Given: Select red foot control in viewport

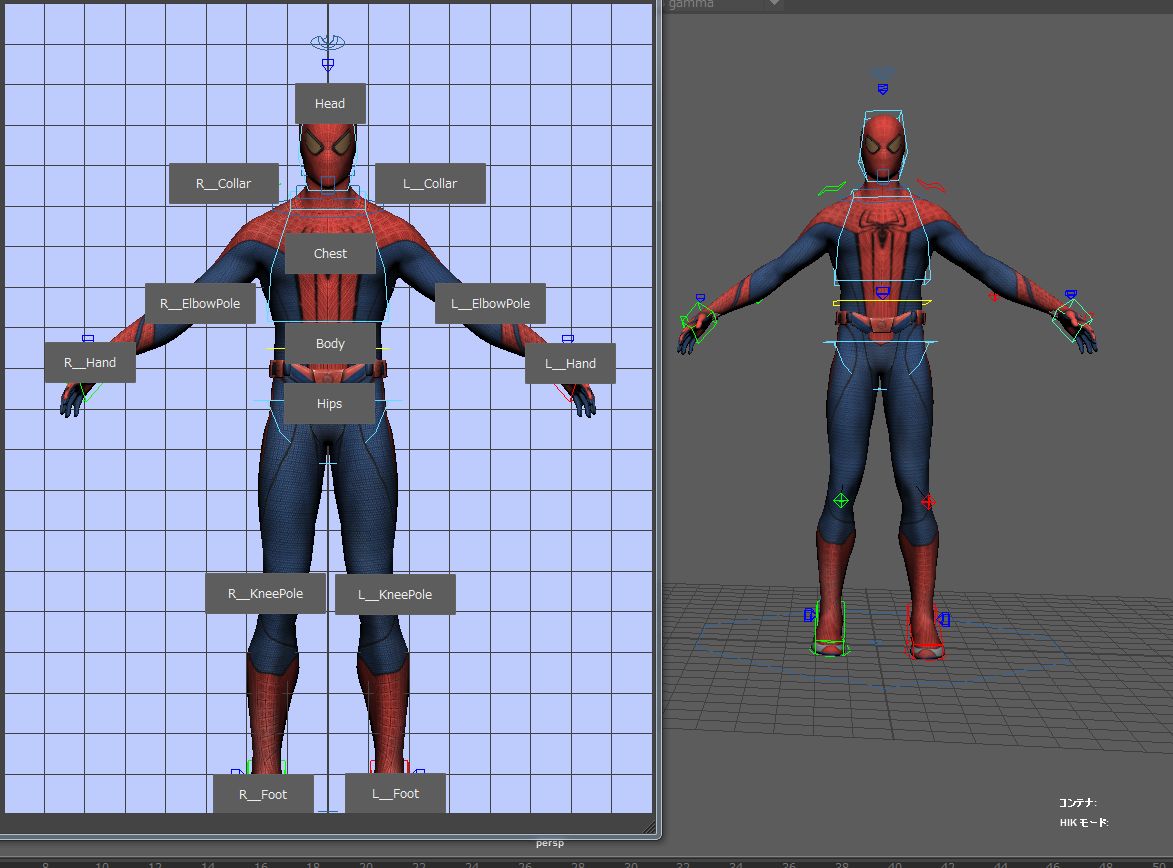Looking at the screenshot, I should click(926, 632).
